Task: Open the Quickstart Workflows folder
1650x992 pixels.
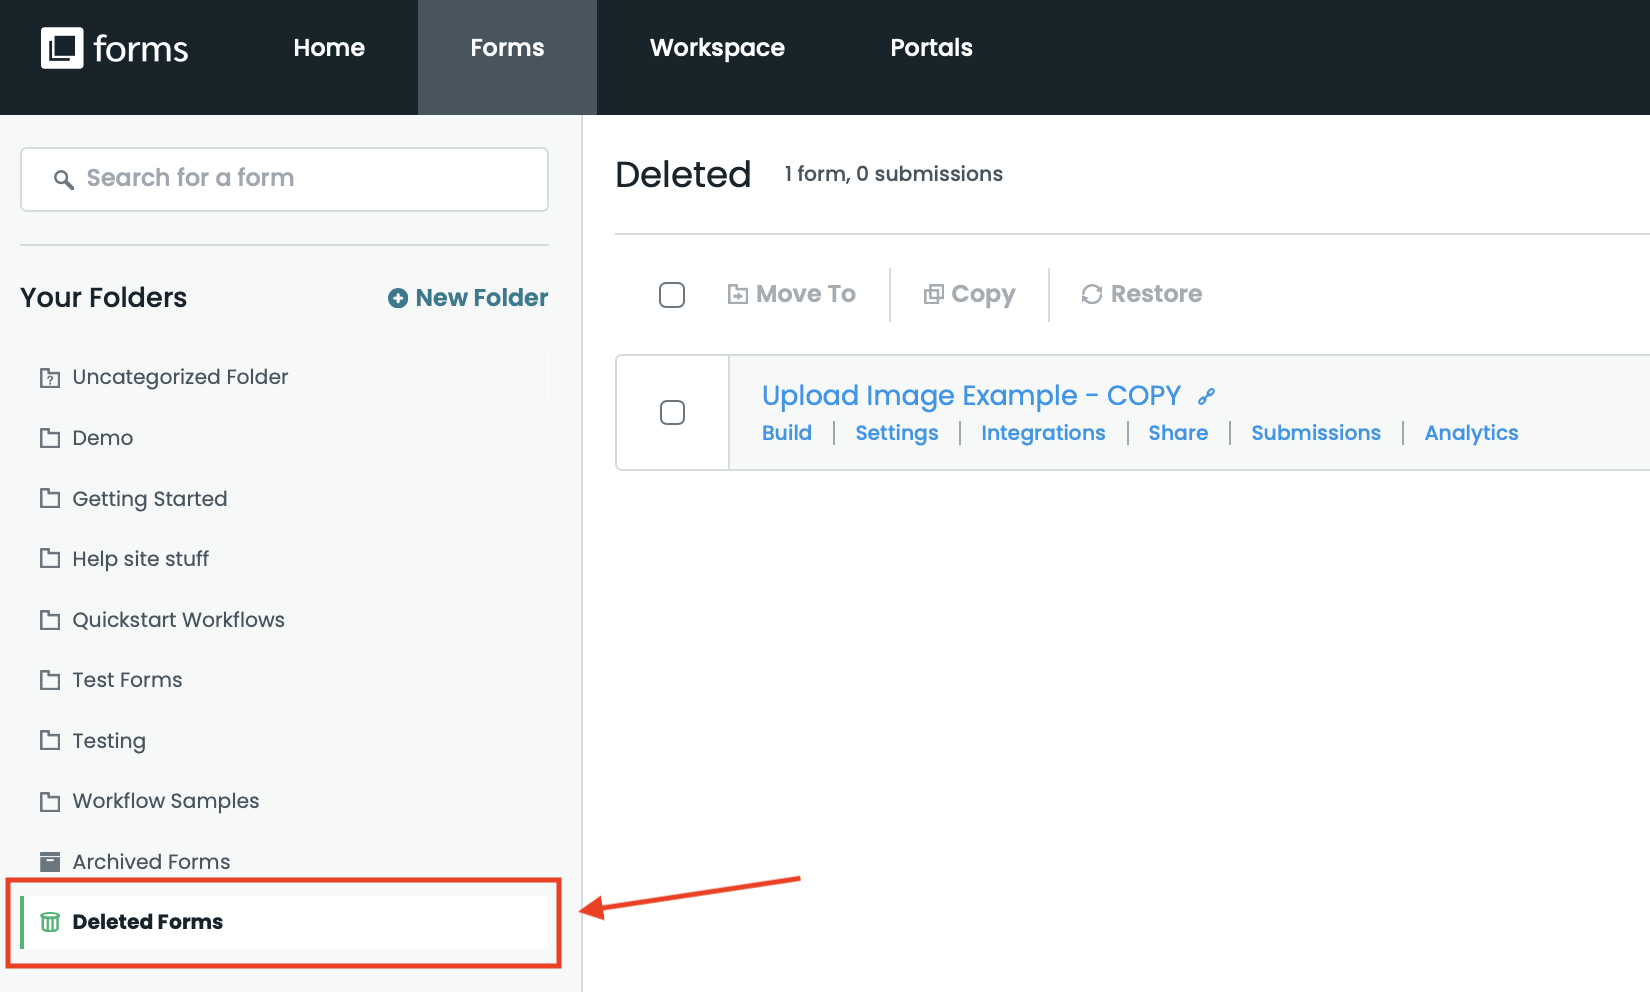Action: [178, 620]
